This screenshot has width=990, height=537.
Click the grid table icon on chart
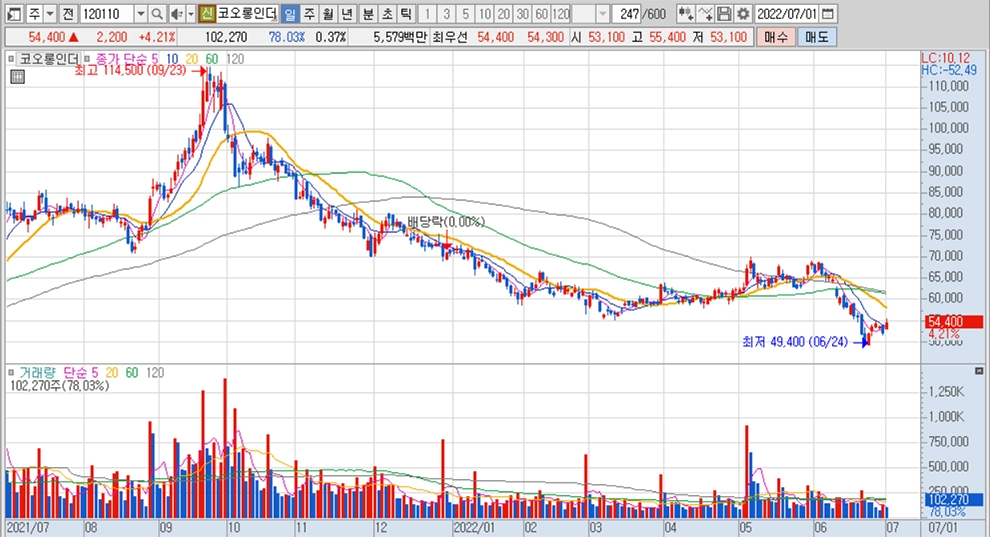click(x=18, y=77)
